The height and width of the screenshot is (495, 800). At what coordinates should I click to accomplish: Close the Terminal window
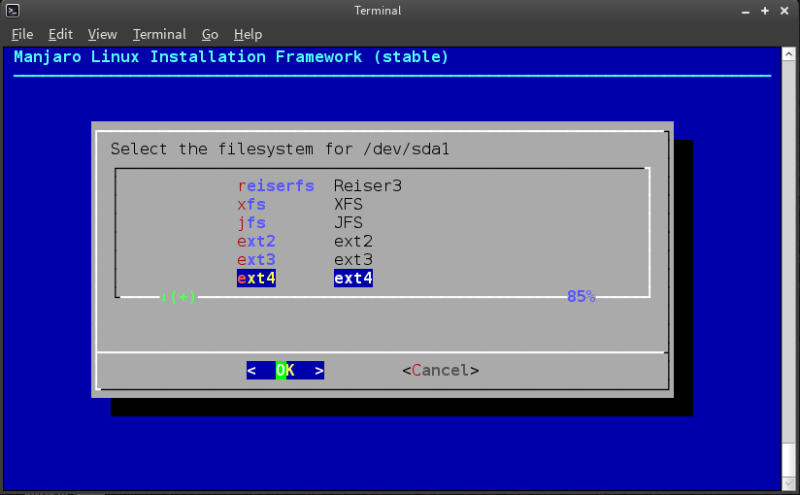784,11
